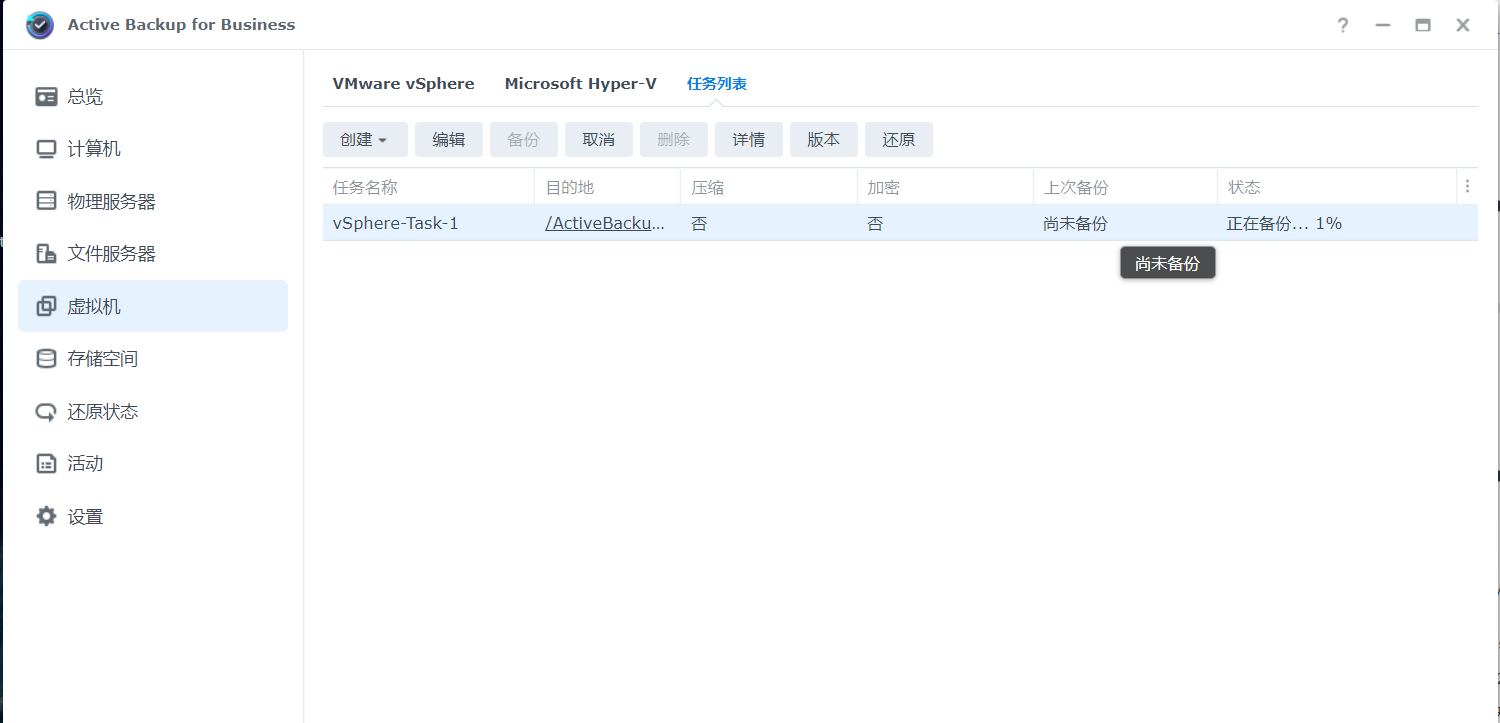This screenshot has width=1500, height=723.
Task: Sort by the 上次备份 column header
Action: tap(1125, 187)
